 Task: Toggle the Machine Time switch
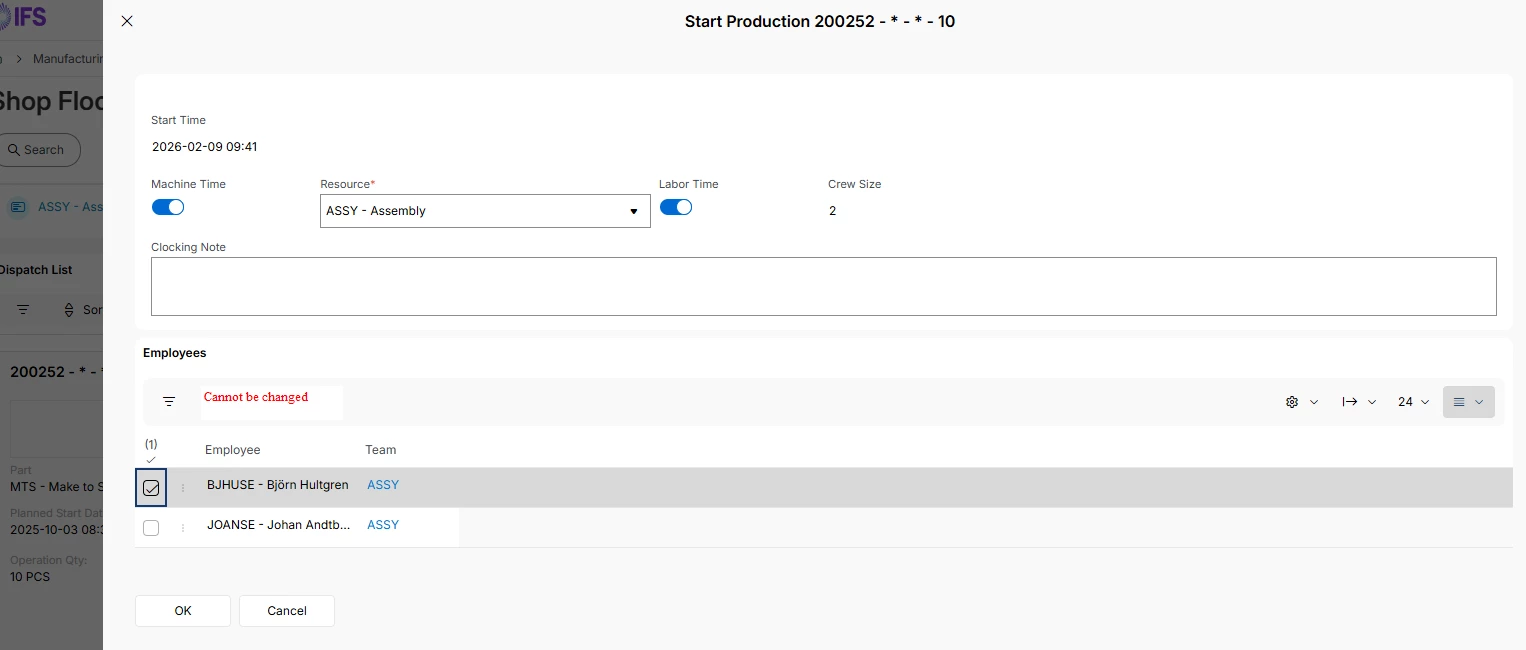tap(168, 207)
